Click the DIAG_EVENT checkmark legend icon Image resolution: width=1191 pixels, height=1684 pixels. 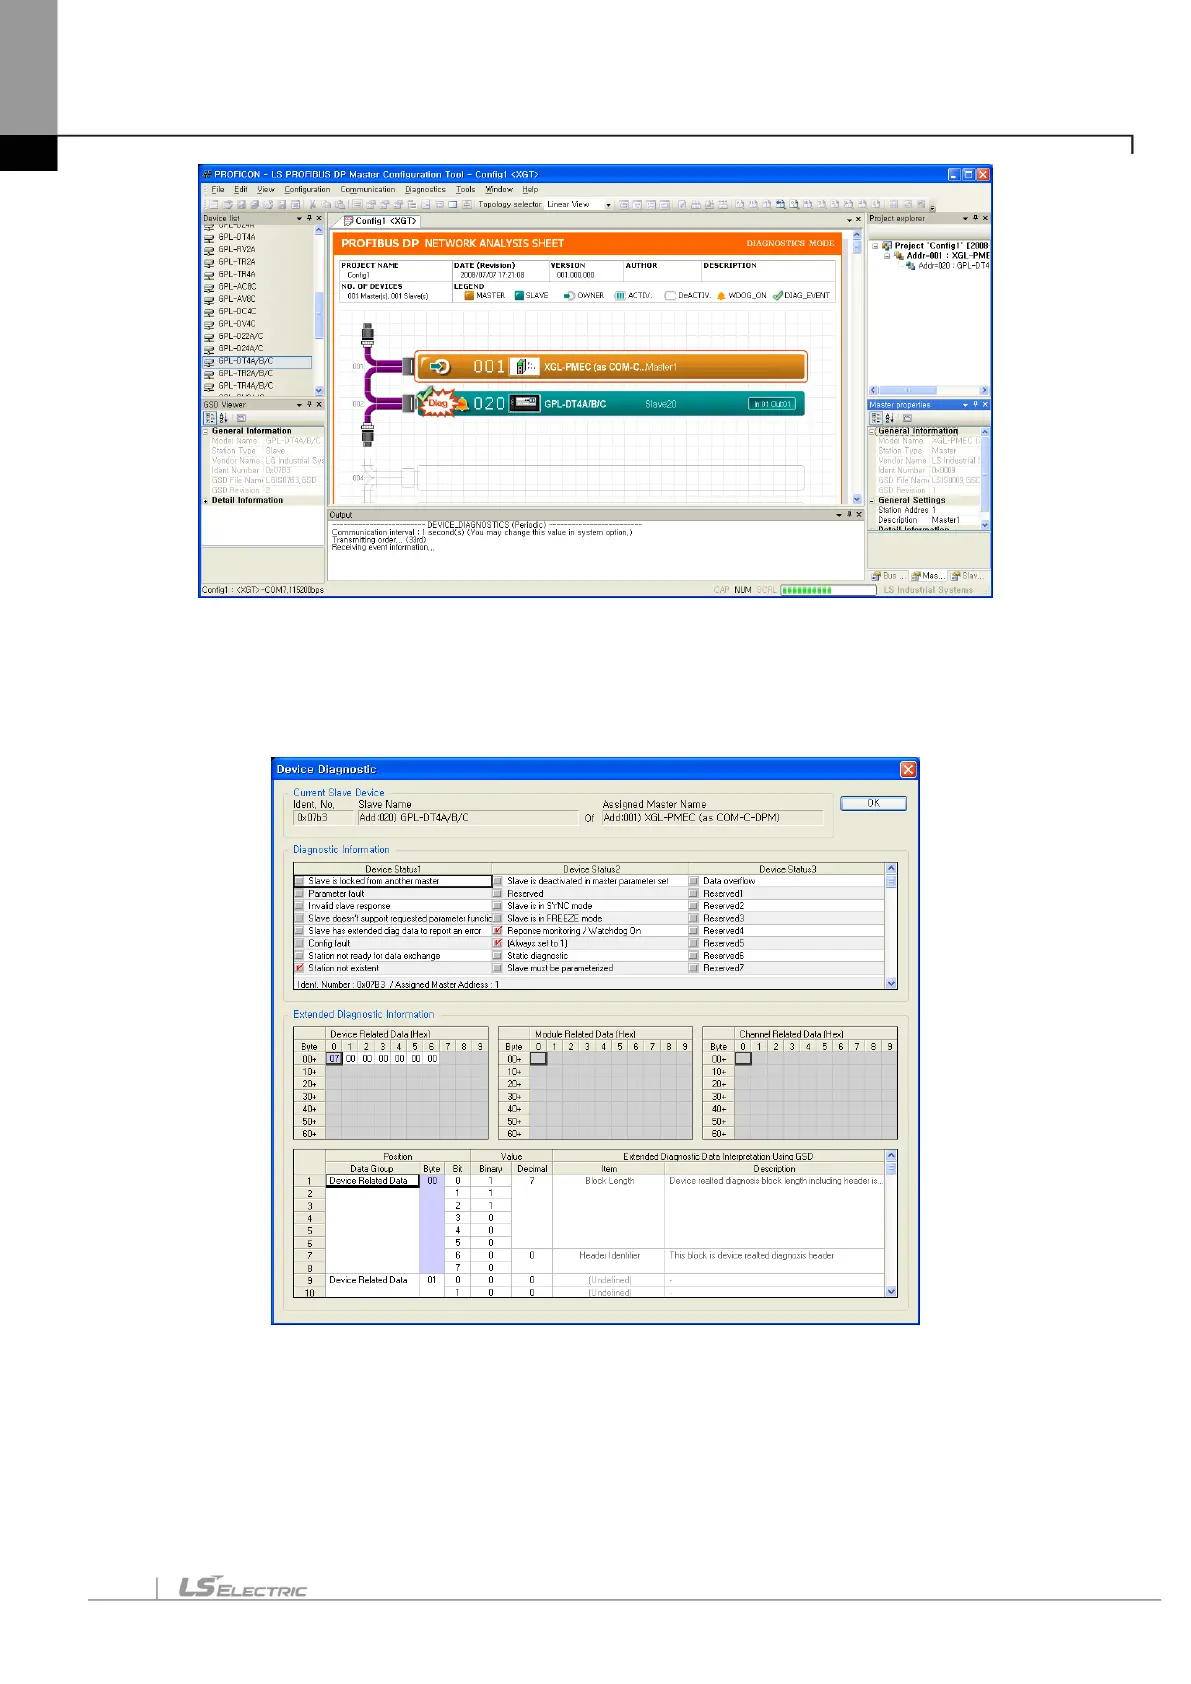pyautogui.click(x=777, y=296)
